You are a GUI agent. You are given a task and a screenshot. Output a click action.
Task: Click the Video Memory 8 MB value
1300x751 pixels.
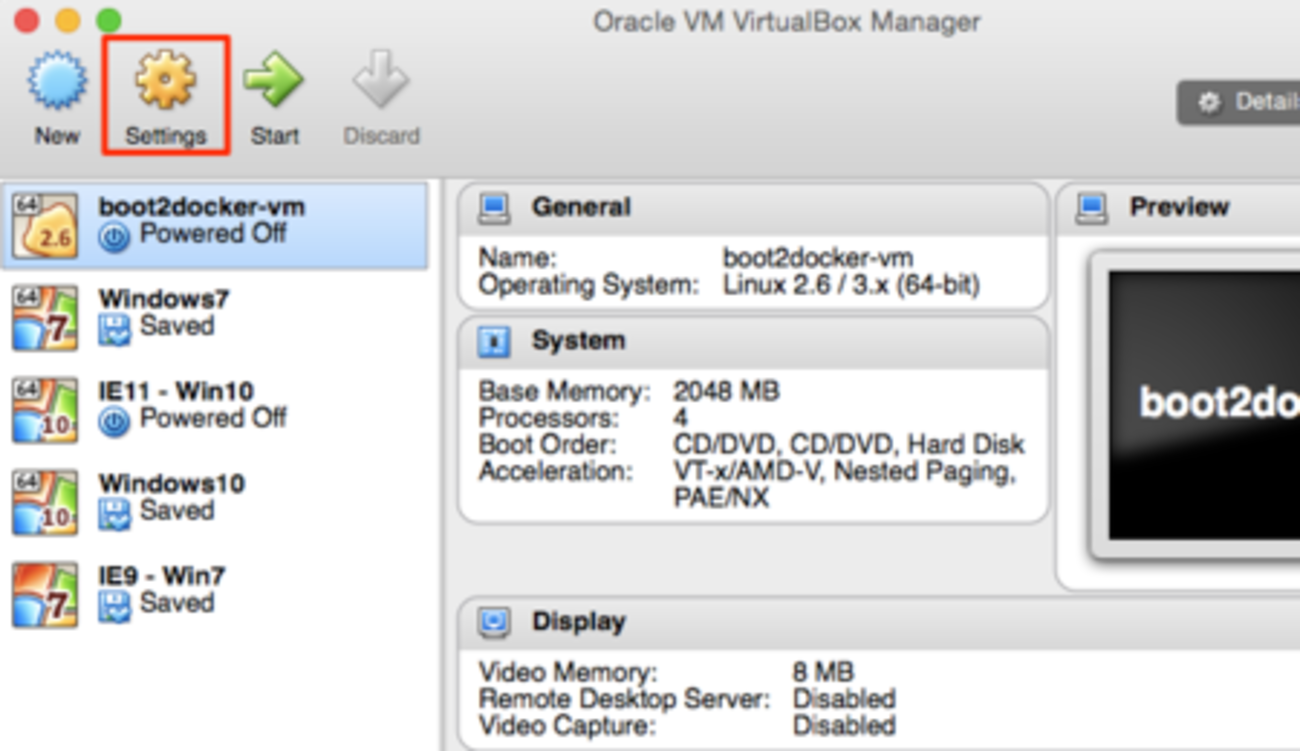coord(824,672)
